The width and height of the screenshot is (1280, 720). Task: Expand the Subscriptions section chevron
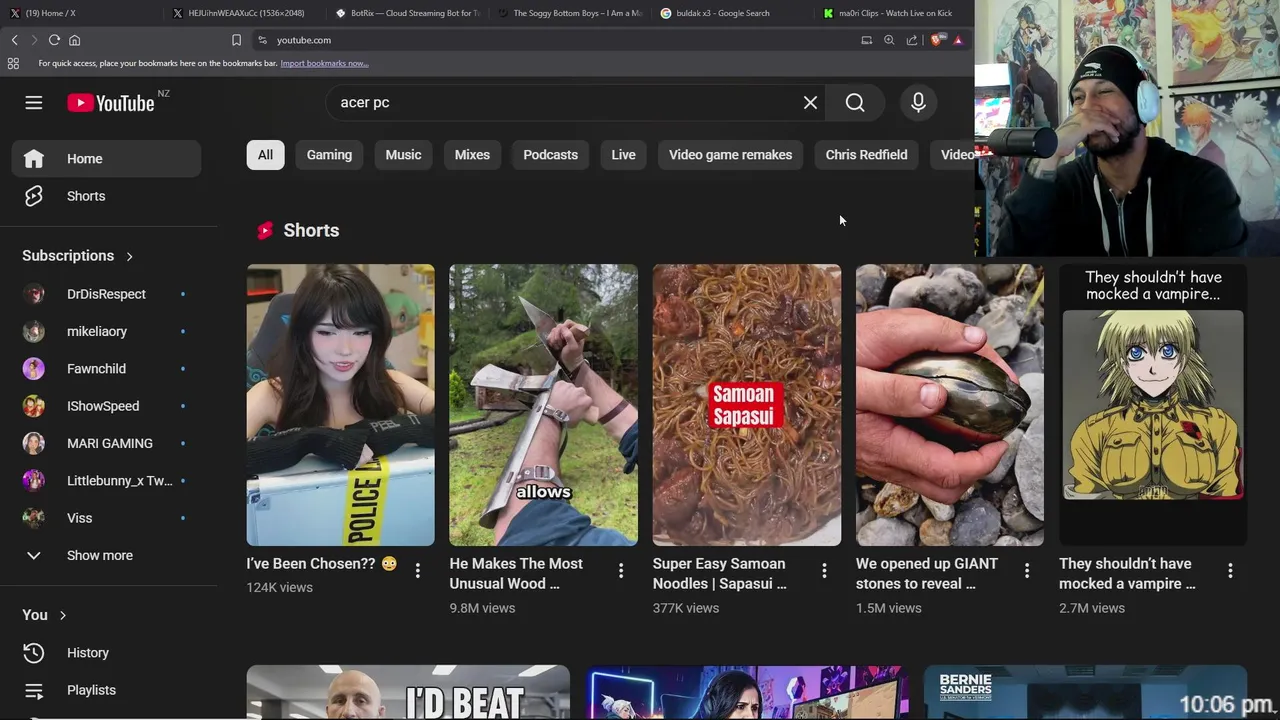[x=129, y=256]
